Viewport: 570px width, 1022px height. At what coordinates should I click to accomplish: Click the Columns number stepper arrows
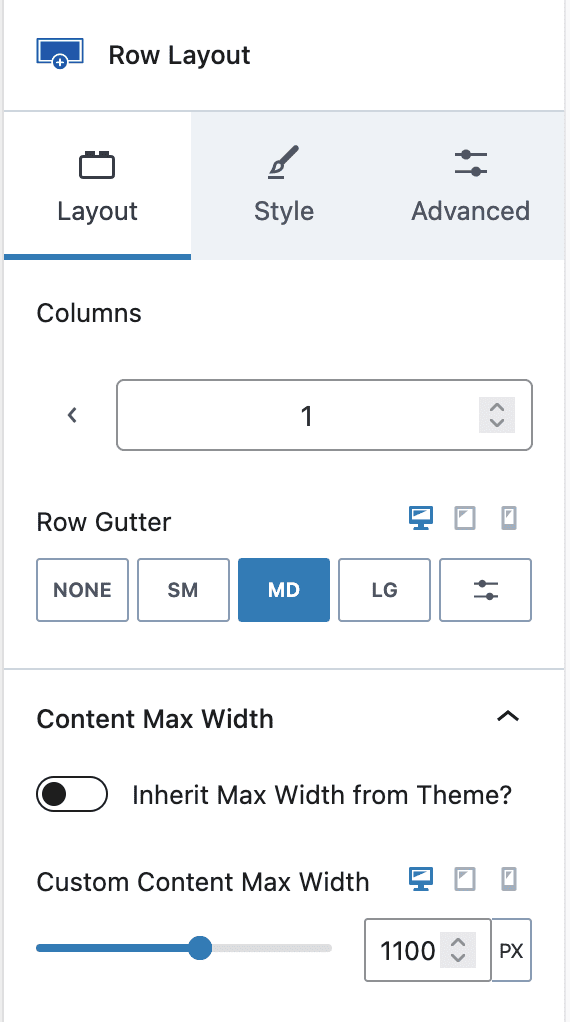click(x=497, y=415)
